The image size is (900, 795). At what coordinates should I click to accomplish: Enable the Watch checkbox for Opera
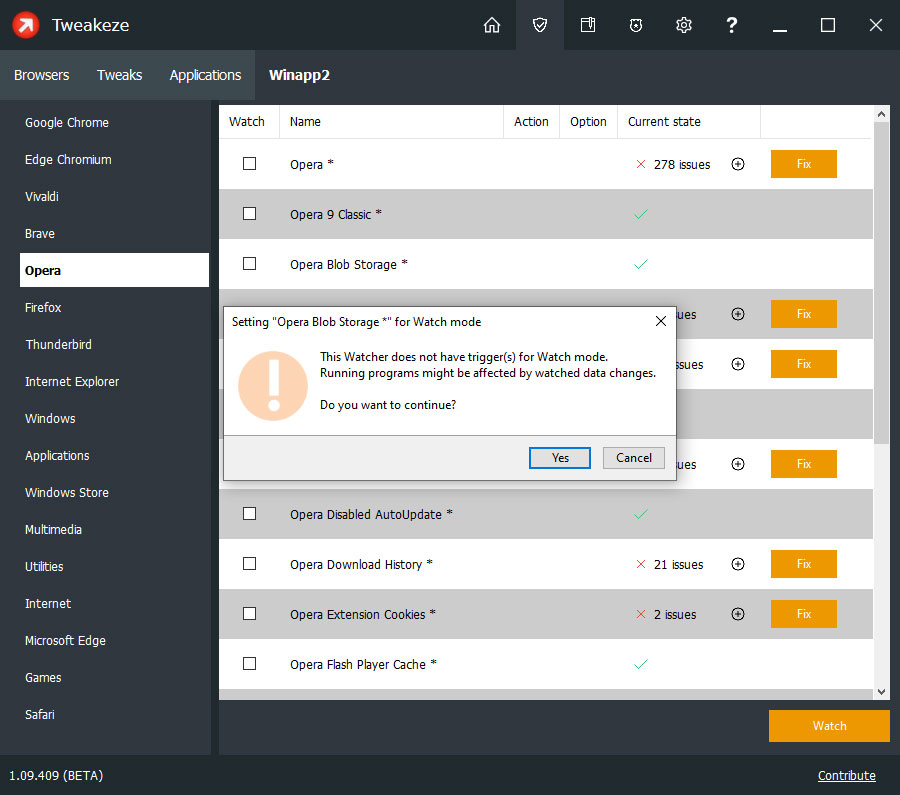[x=249, y=164]
